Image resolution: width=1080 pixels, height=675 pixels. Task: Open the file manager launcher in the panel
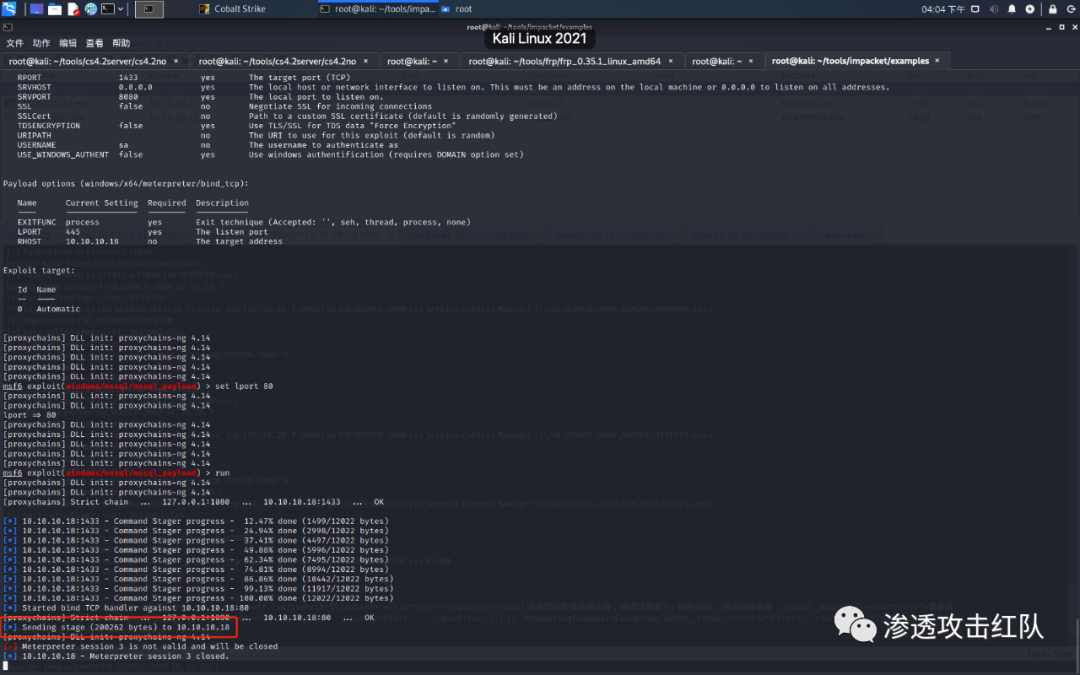tap(54, 9)
